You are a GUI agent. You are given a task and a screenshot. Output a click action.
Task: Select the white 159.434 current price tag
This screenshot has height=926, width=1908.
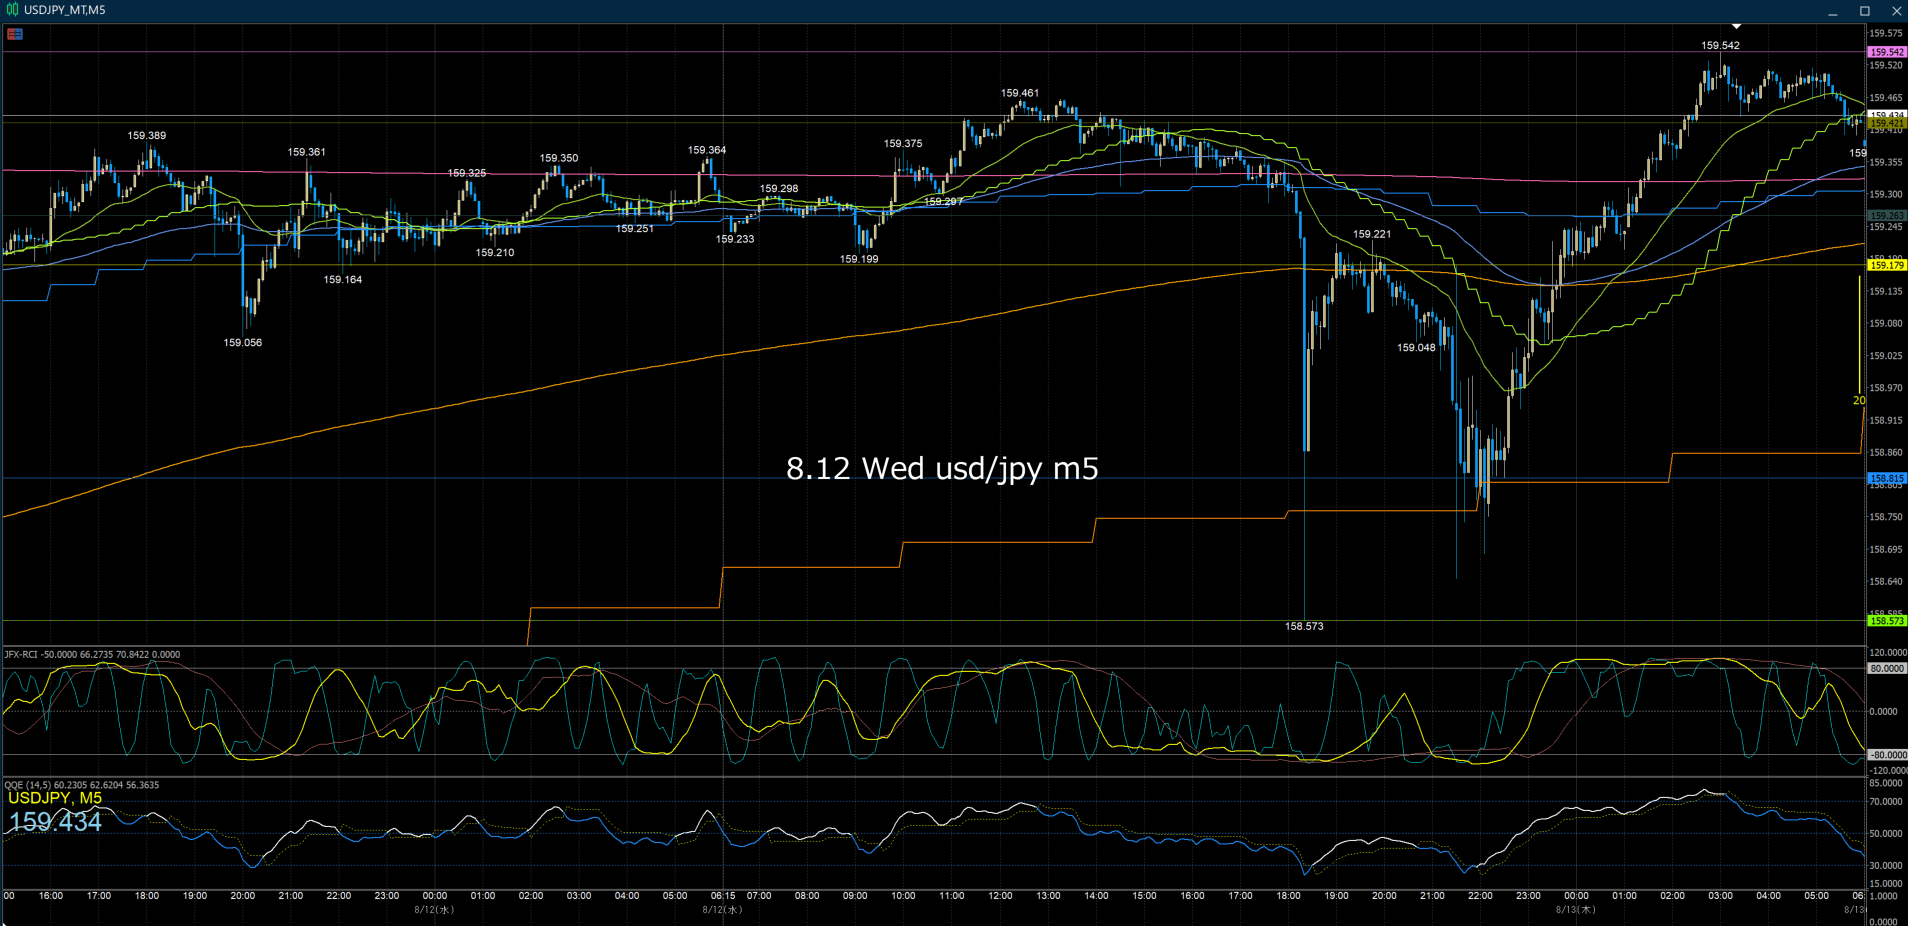click(x=1887, y=115)
